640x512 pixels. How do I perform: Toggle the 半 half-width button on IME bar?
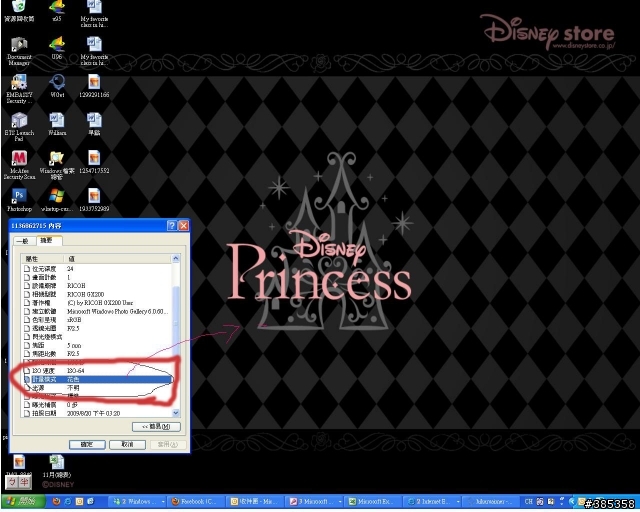(x=24, y=482)
